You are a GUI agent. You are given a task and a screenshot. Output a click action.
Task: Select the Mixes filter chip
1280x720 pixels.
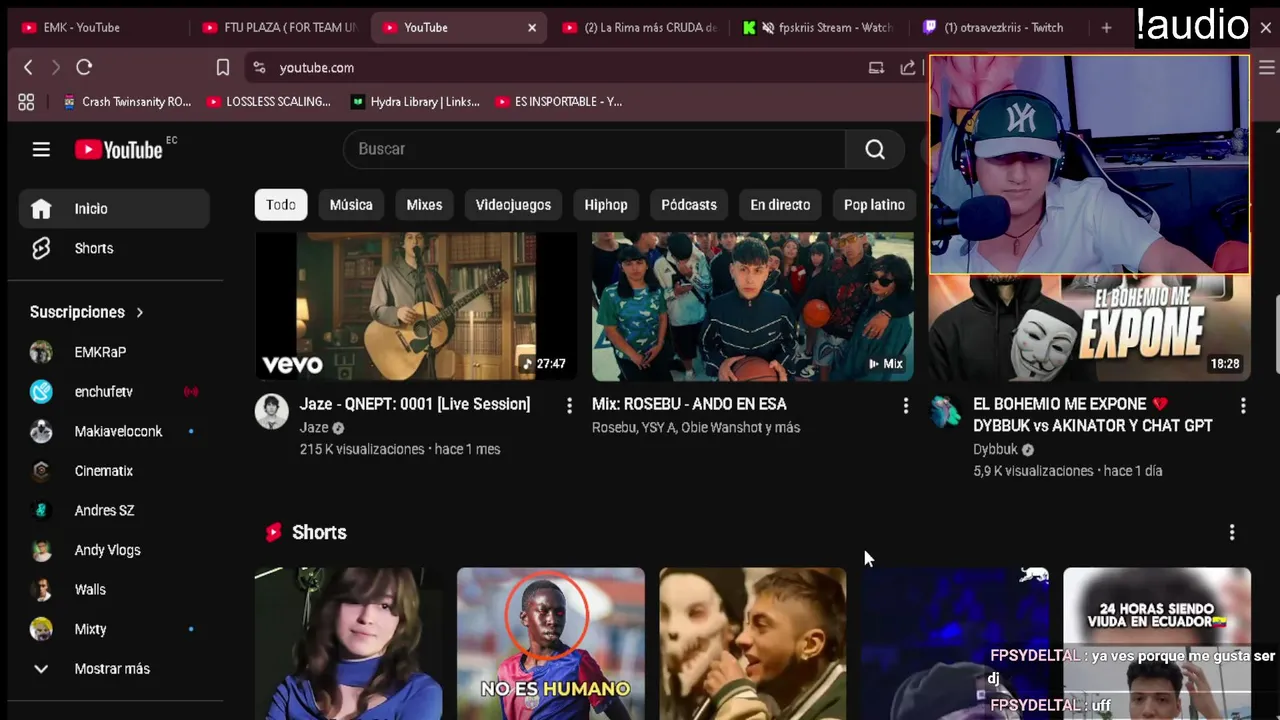(424, 204)
